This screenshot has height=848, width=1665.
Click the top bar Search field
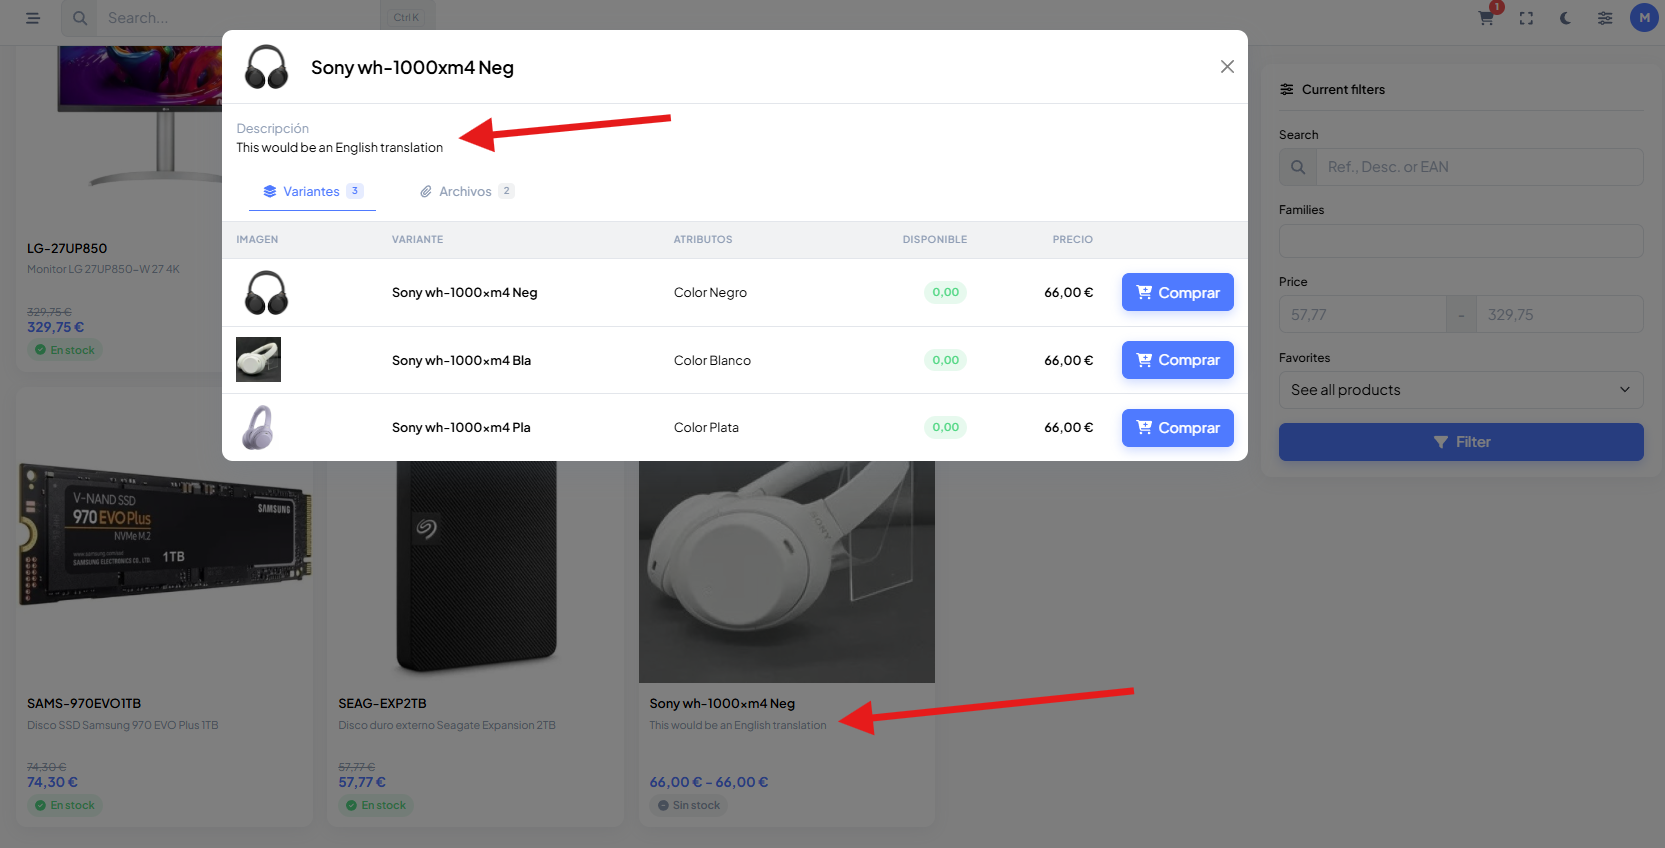point(238,18)
